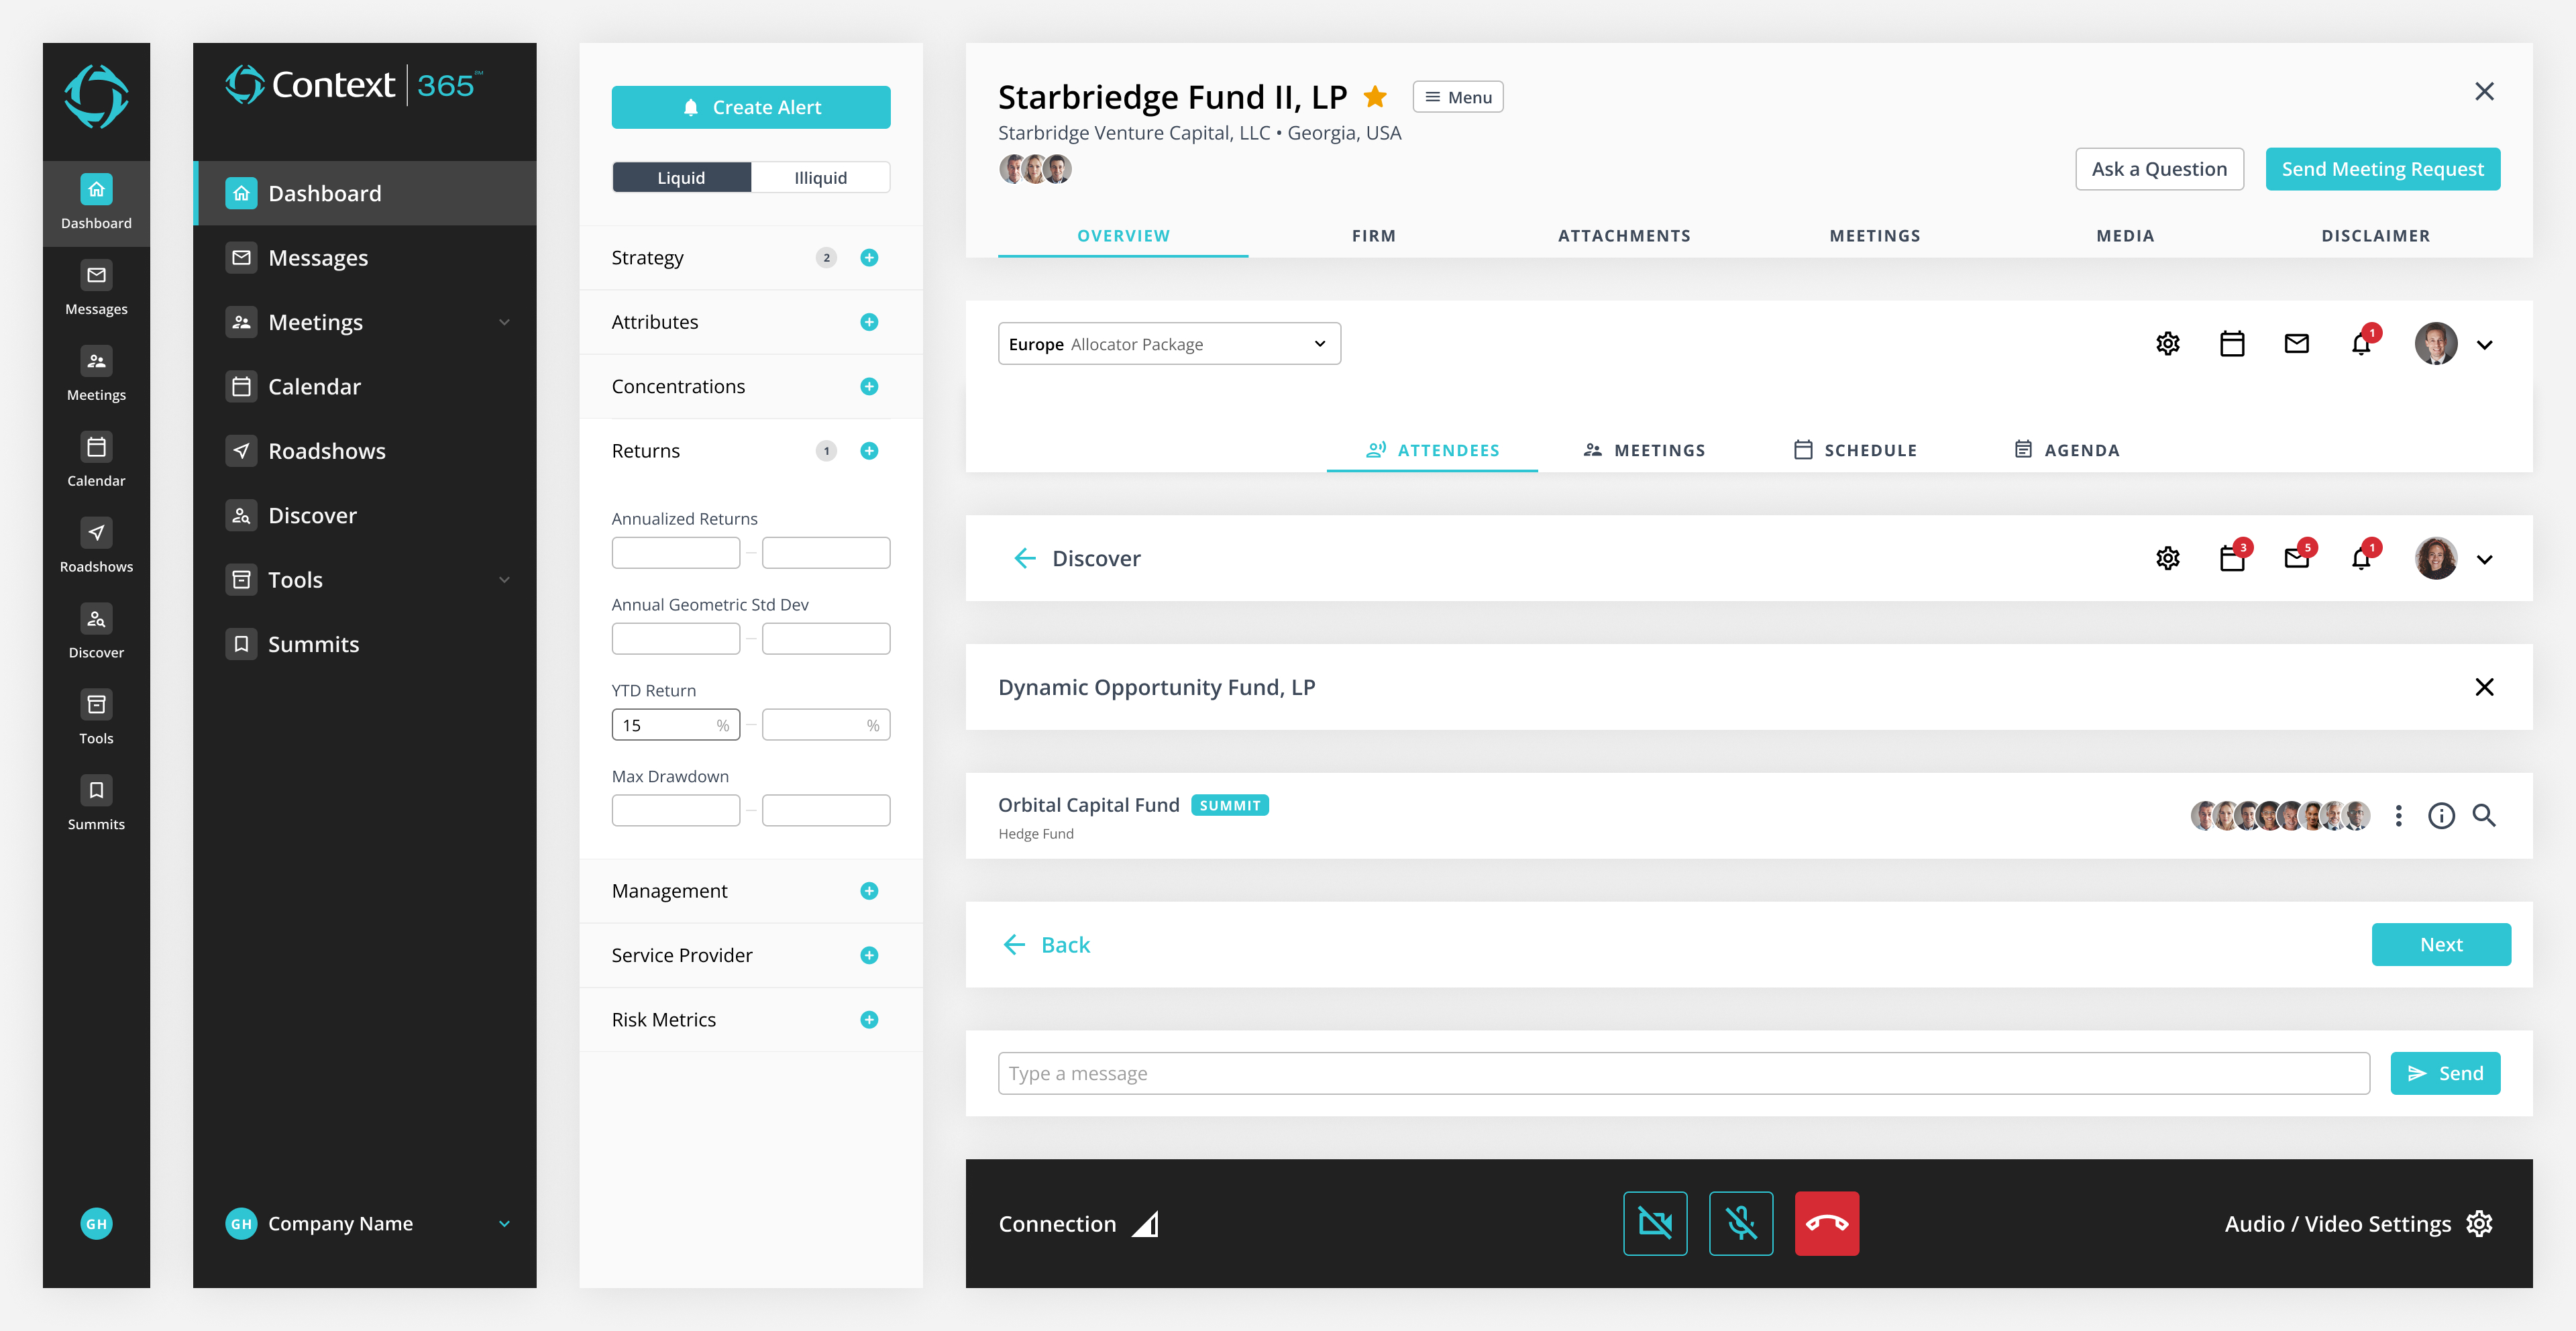Toggle the microphone mute button
This screenshot has width=2576, height=1331.
pyautogui.click(x=1741, y=1223)
